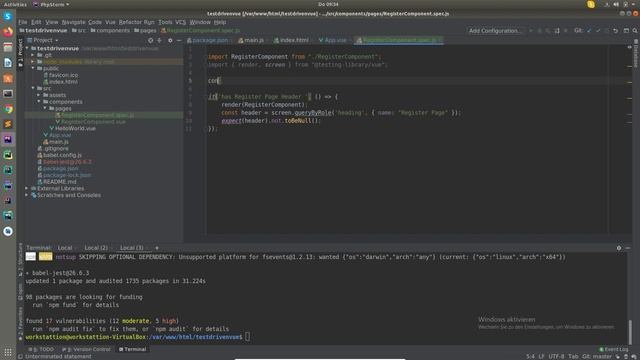Open the VCS menu
The image size is (640, 360).
[x=180, y=22]
